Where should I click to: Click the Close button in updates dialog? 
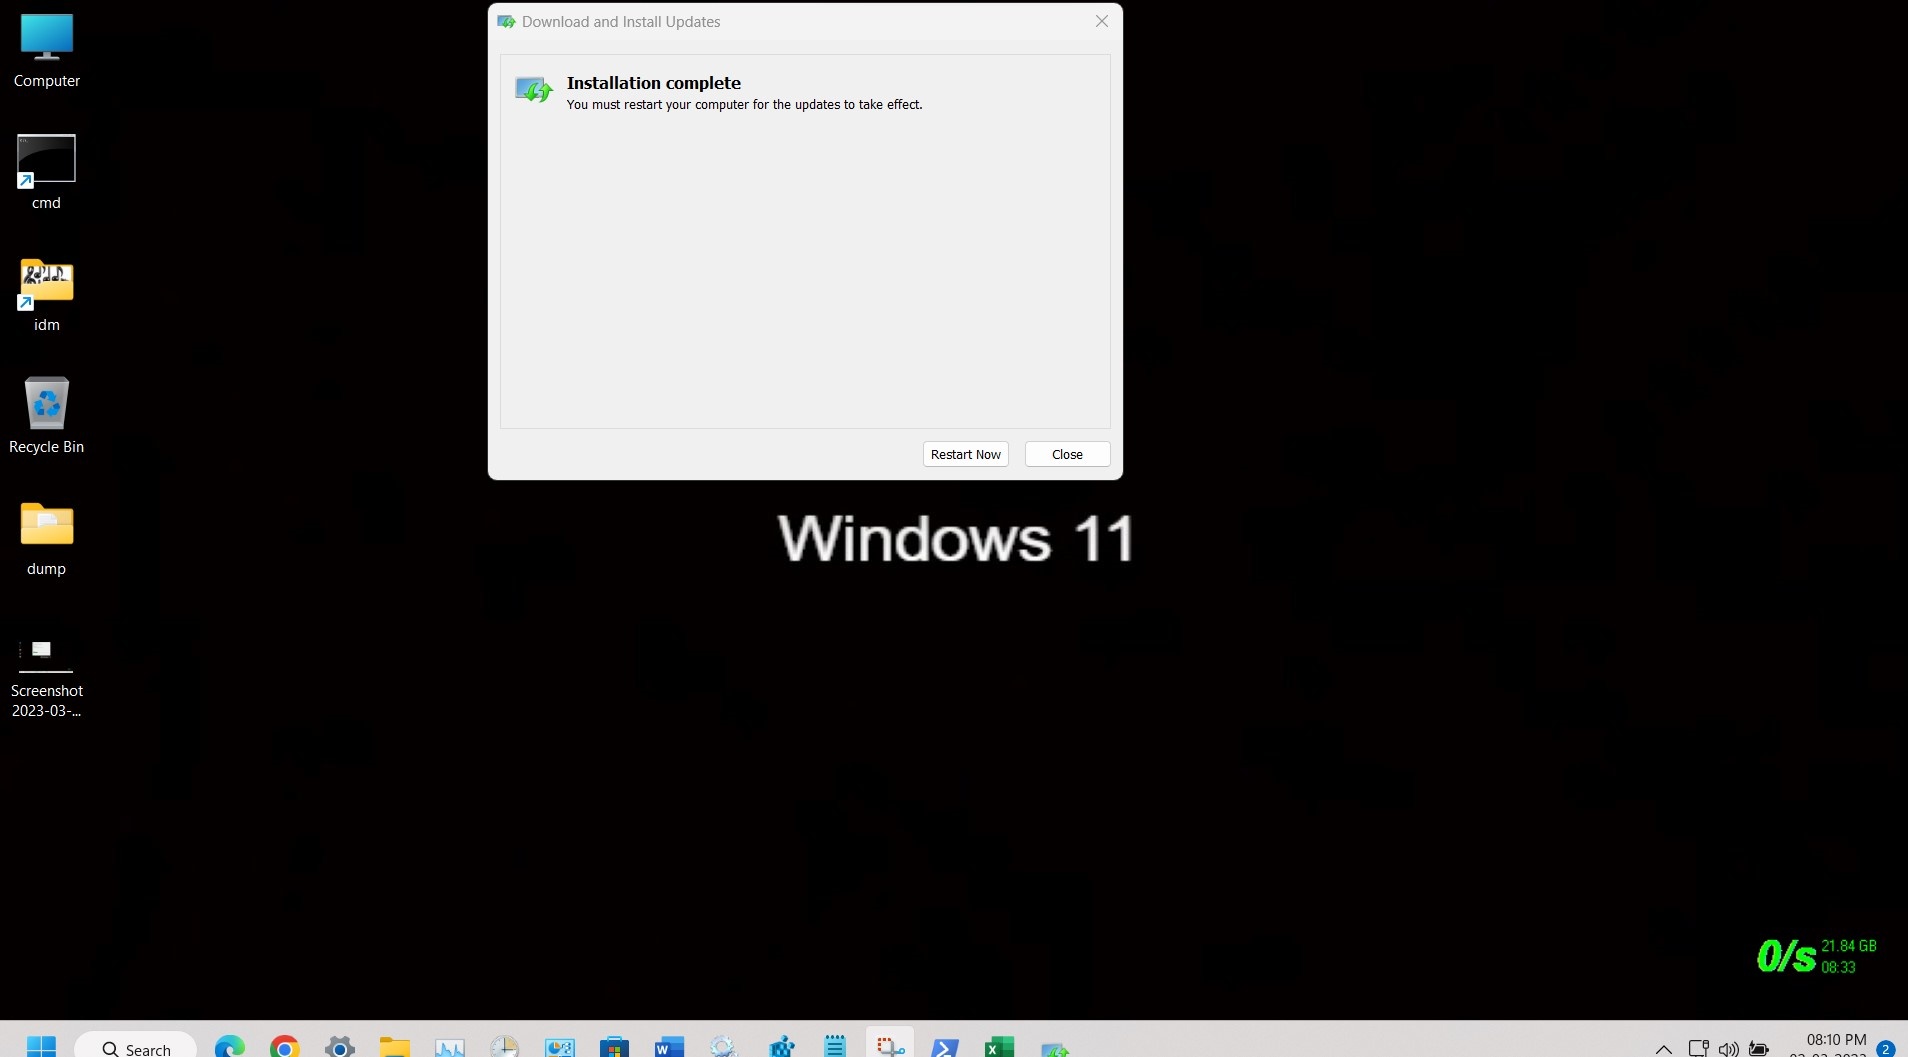click(x=1067, y=454)
